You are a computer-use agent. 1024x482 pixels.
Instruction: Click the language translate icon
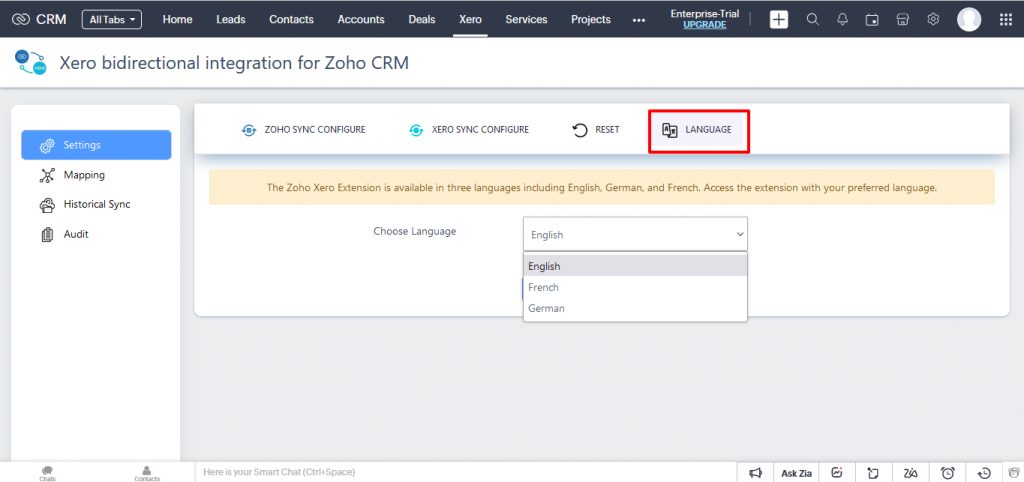[670, 130]
